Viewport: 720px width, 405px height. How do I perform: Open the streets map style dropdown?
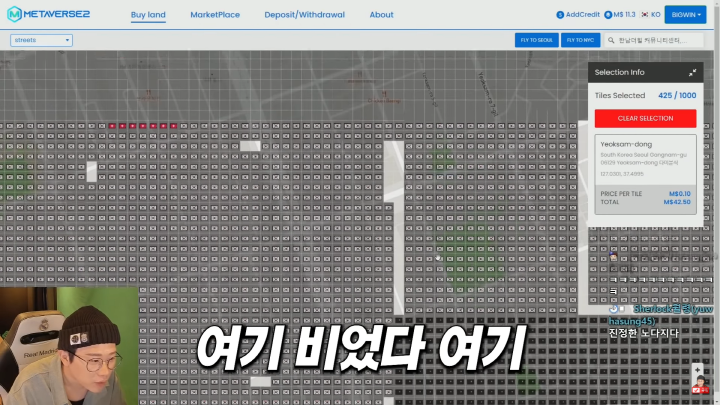(41, 40)
